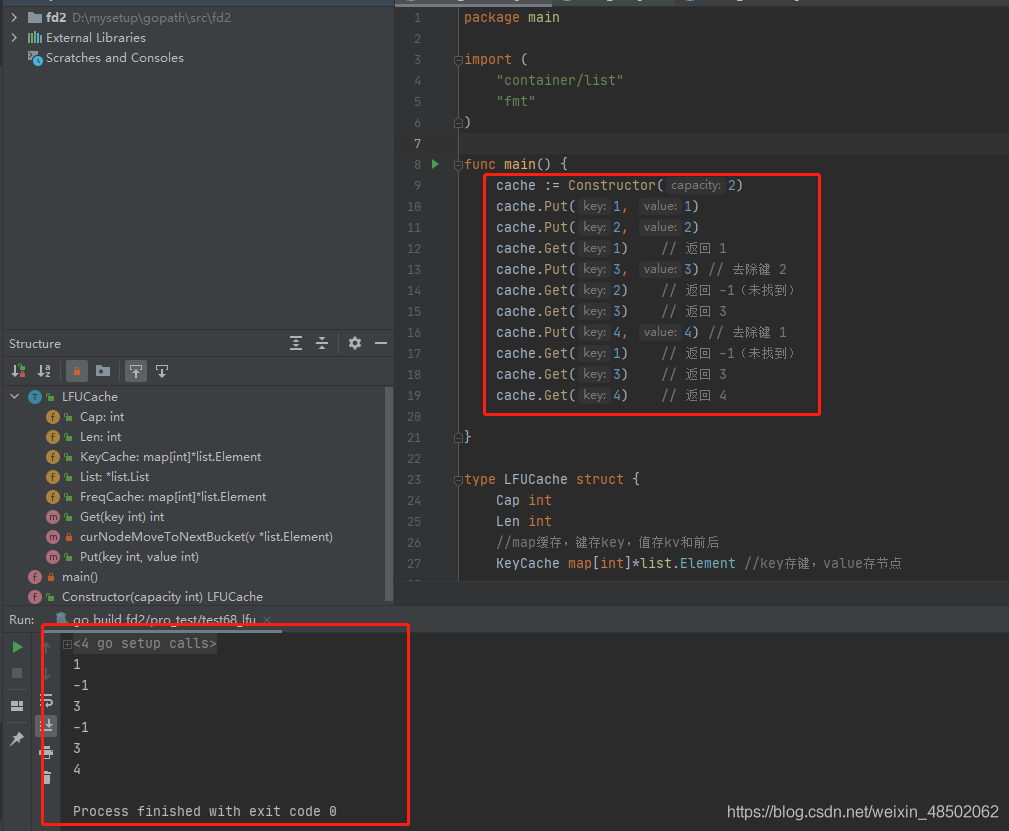Select the 'go build fd2/pro_test/test68_lfu' Run tab
The image size is (1009, 831).
click(x=164, y=619)
